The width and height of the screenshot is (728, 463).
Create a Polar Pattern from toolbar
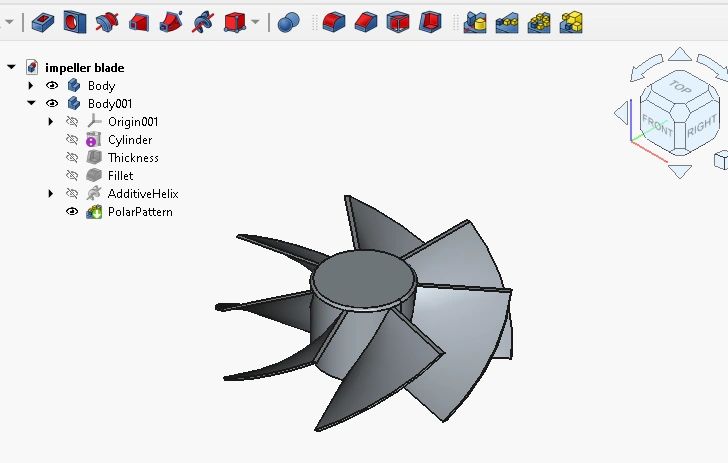tap(539, 22)
